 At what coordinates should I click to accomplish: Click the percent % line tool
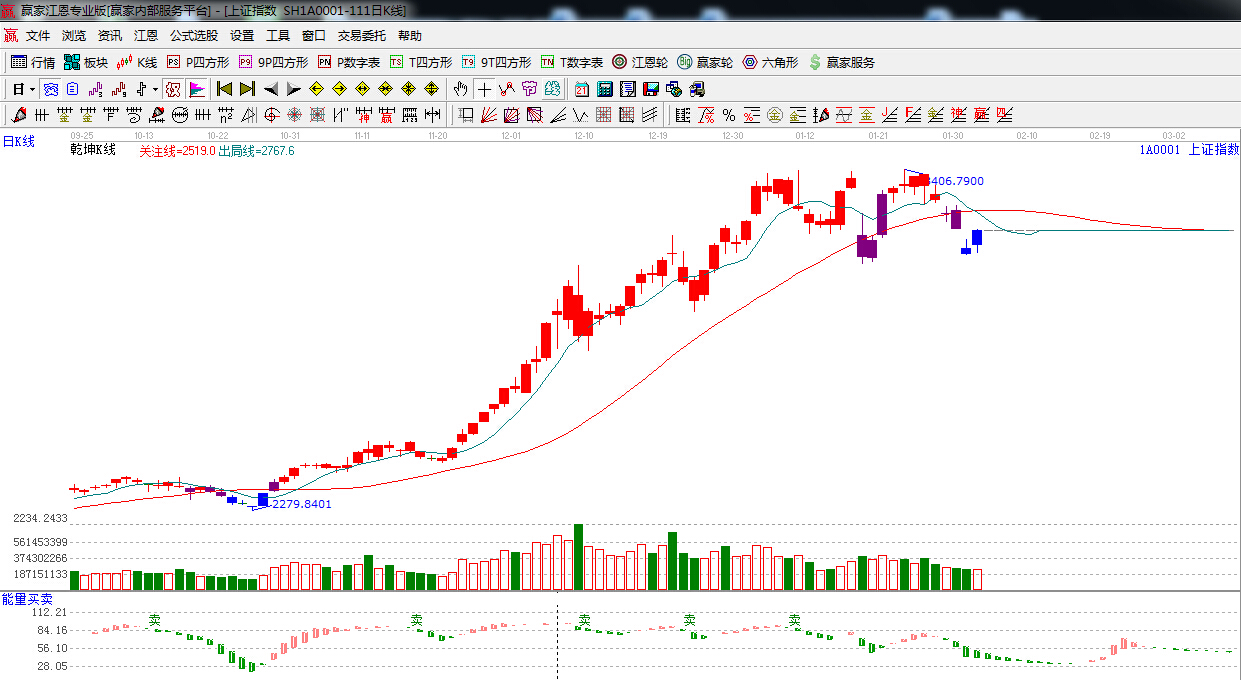coord(729,115)
